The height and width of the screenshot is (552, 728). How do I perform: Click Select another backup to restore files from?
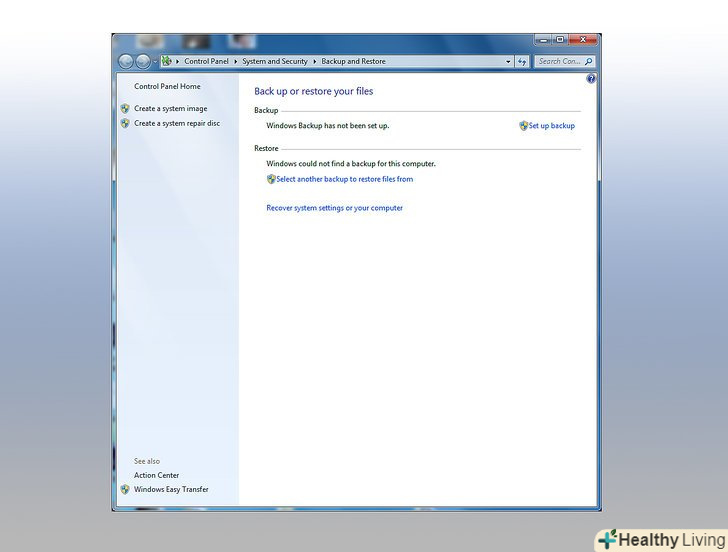pyautogui.click(x=344, y=179)
